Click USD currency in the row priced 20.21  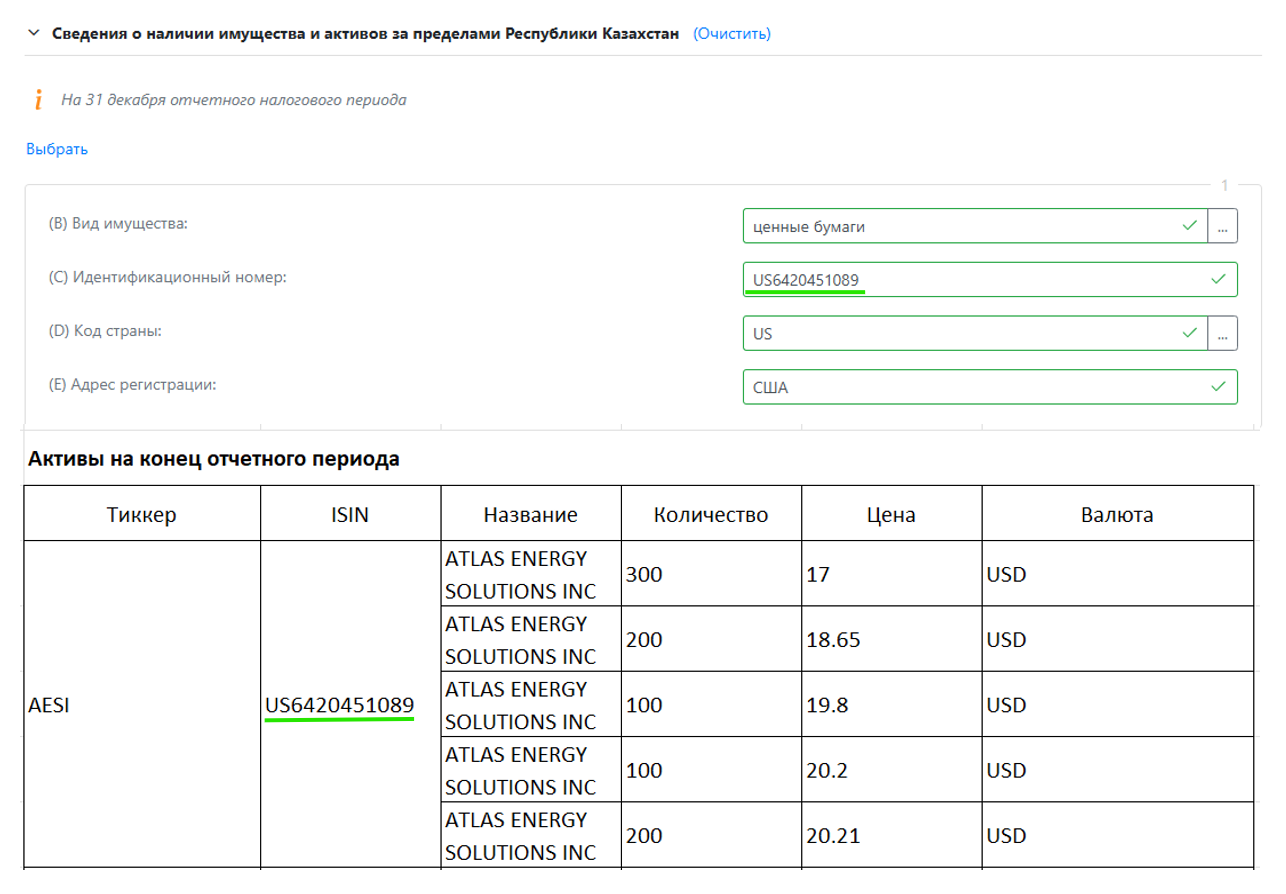tap(1117, 834)
